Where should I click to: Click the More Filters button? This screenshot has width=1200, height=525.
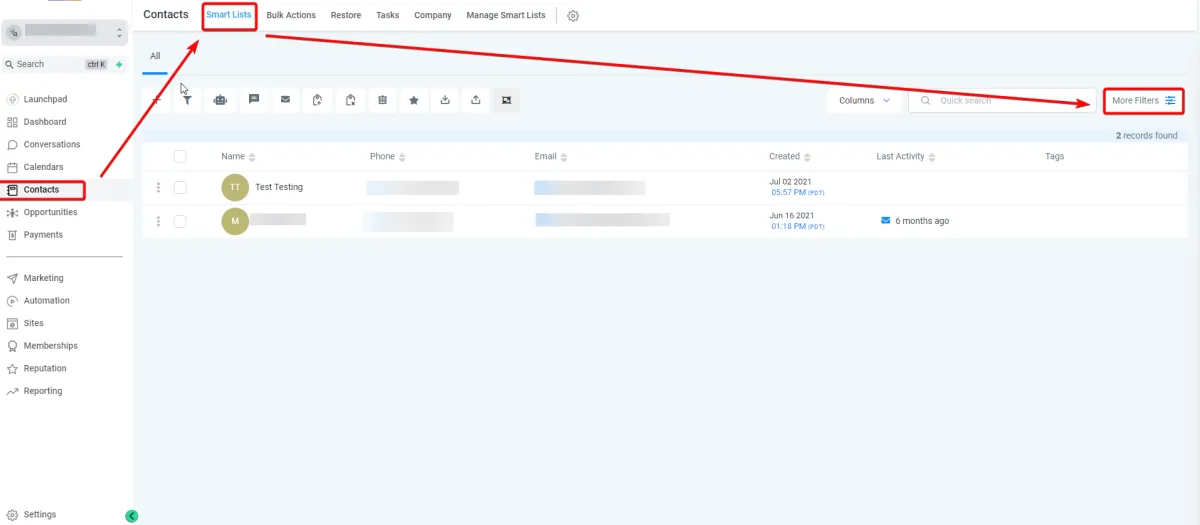click(1144, 100)
